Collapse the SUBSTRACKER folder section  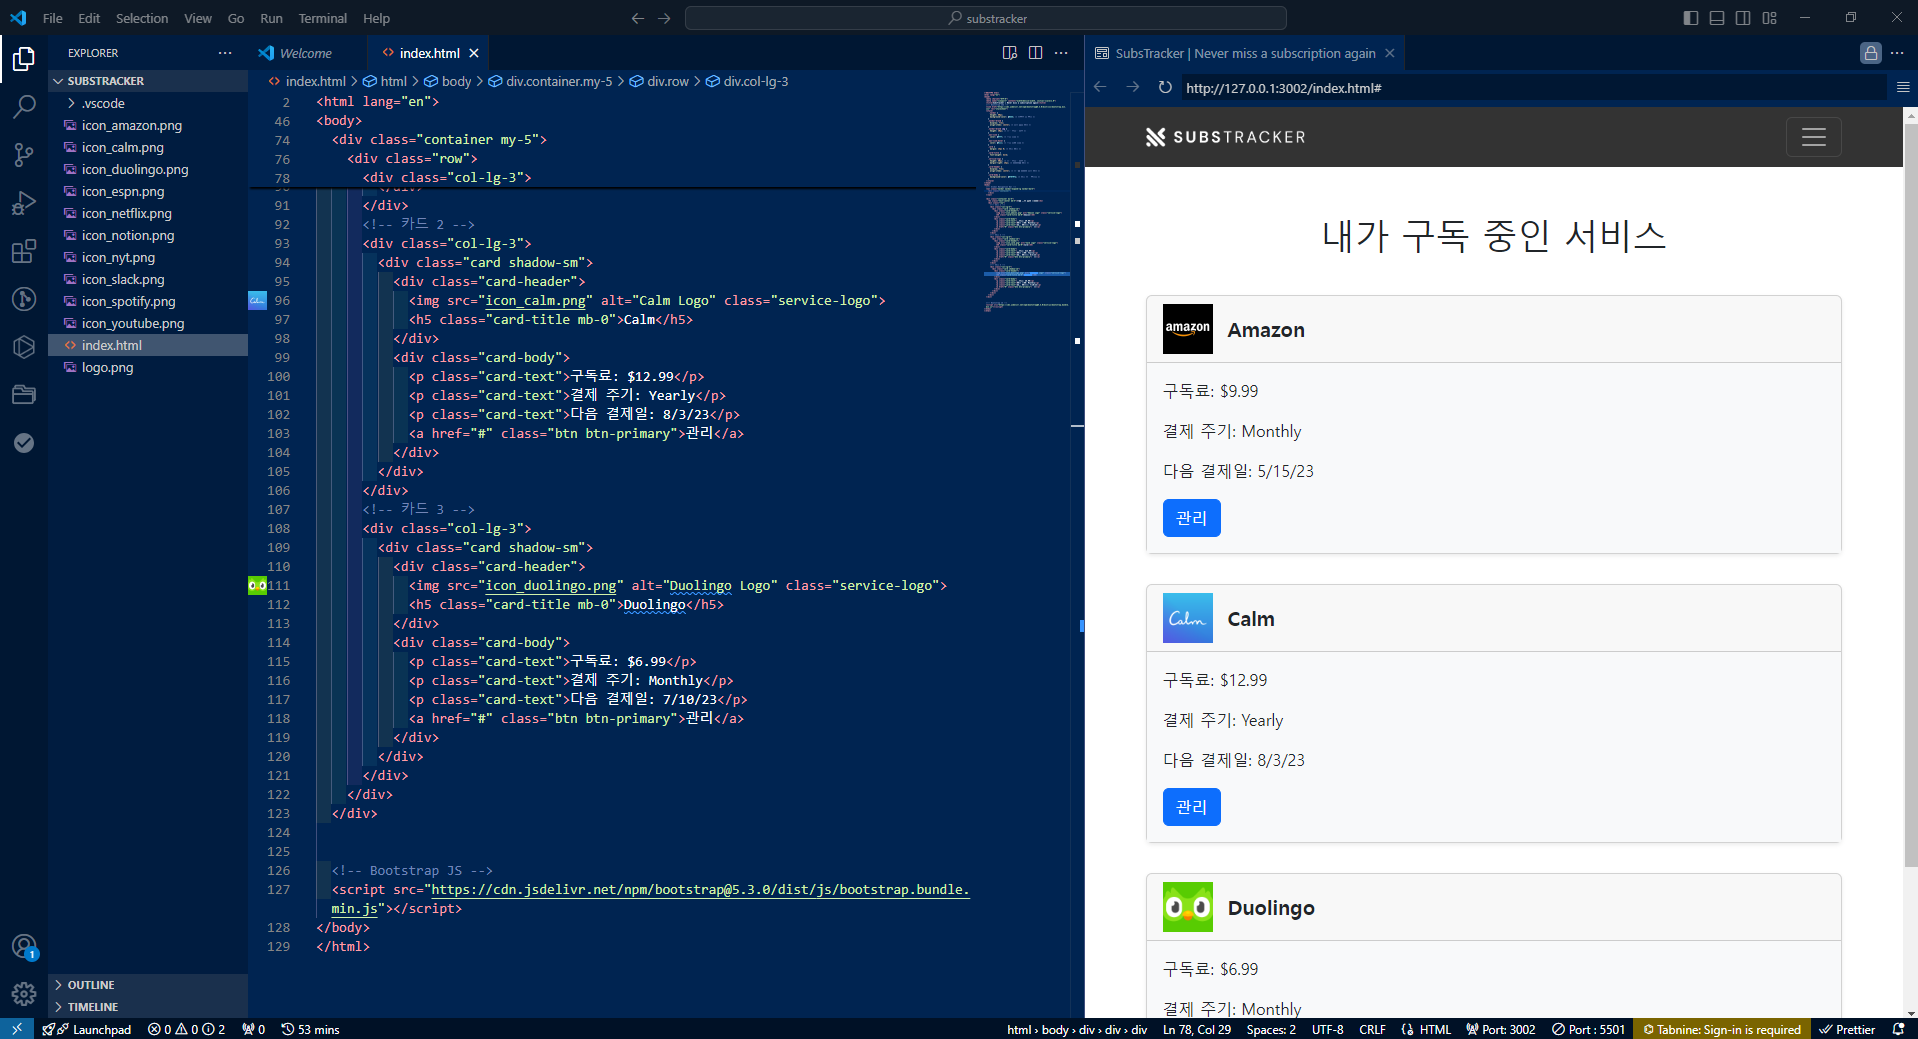148,81
